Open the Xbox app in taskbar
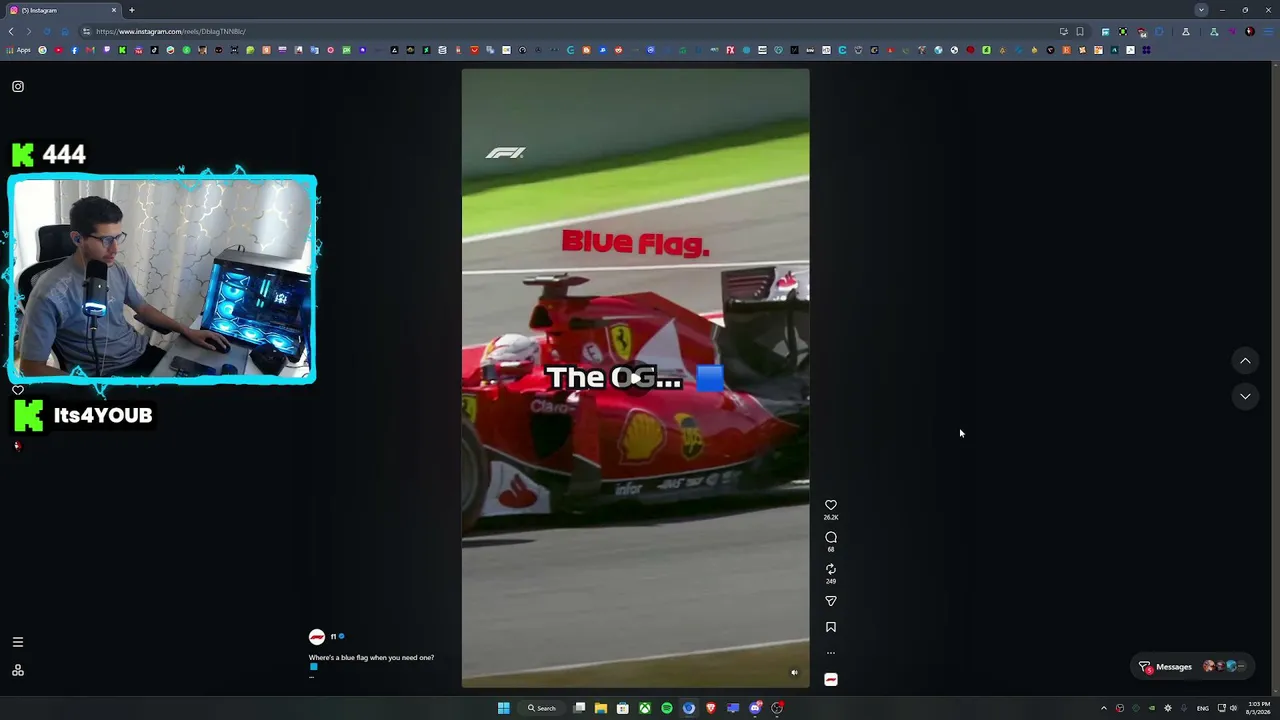This screenshot has height=720, width=1280. (x=645, y=708)
